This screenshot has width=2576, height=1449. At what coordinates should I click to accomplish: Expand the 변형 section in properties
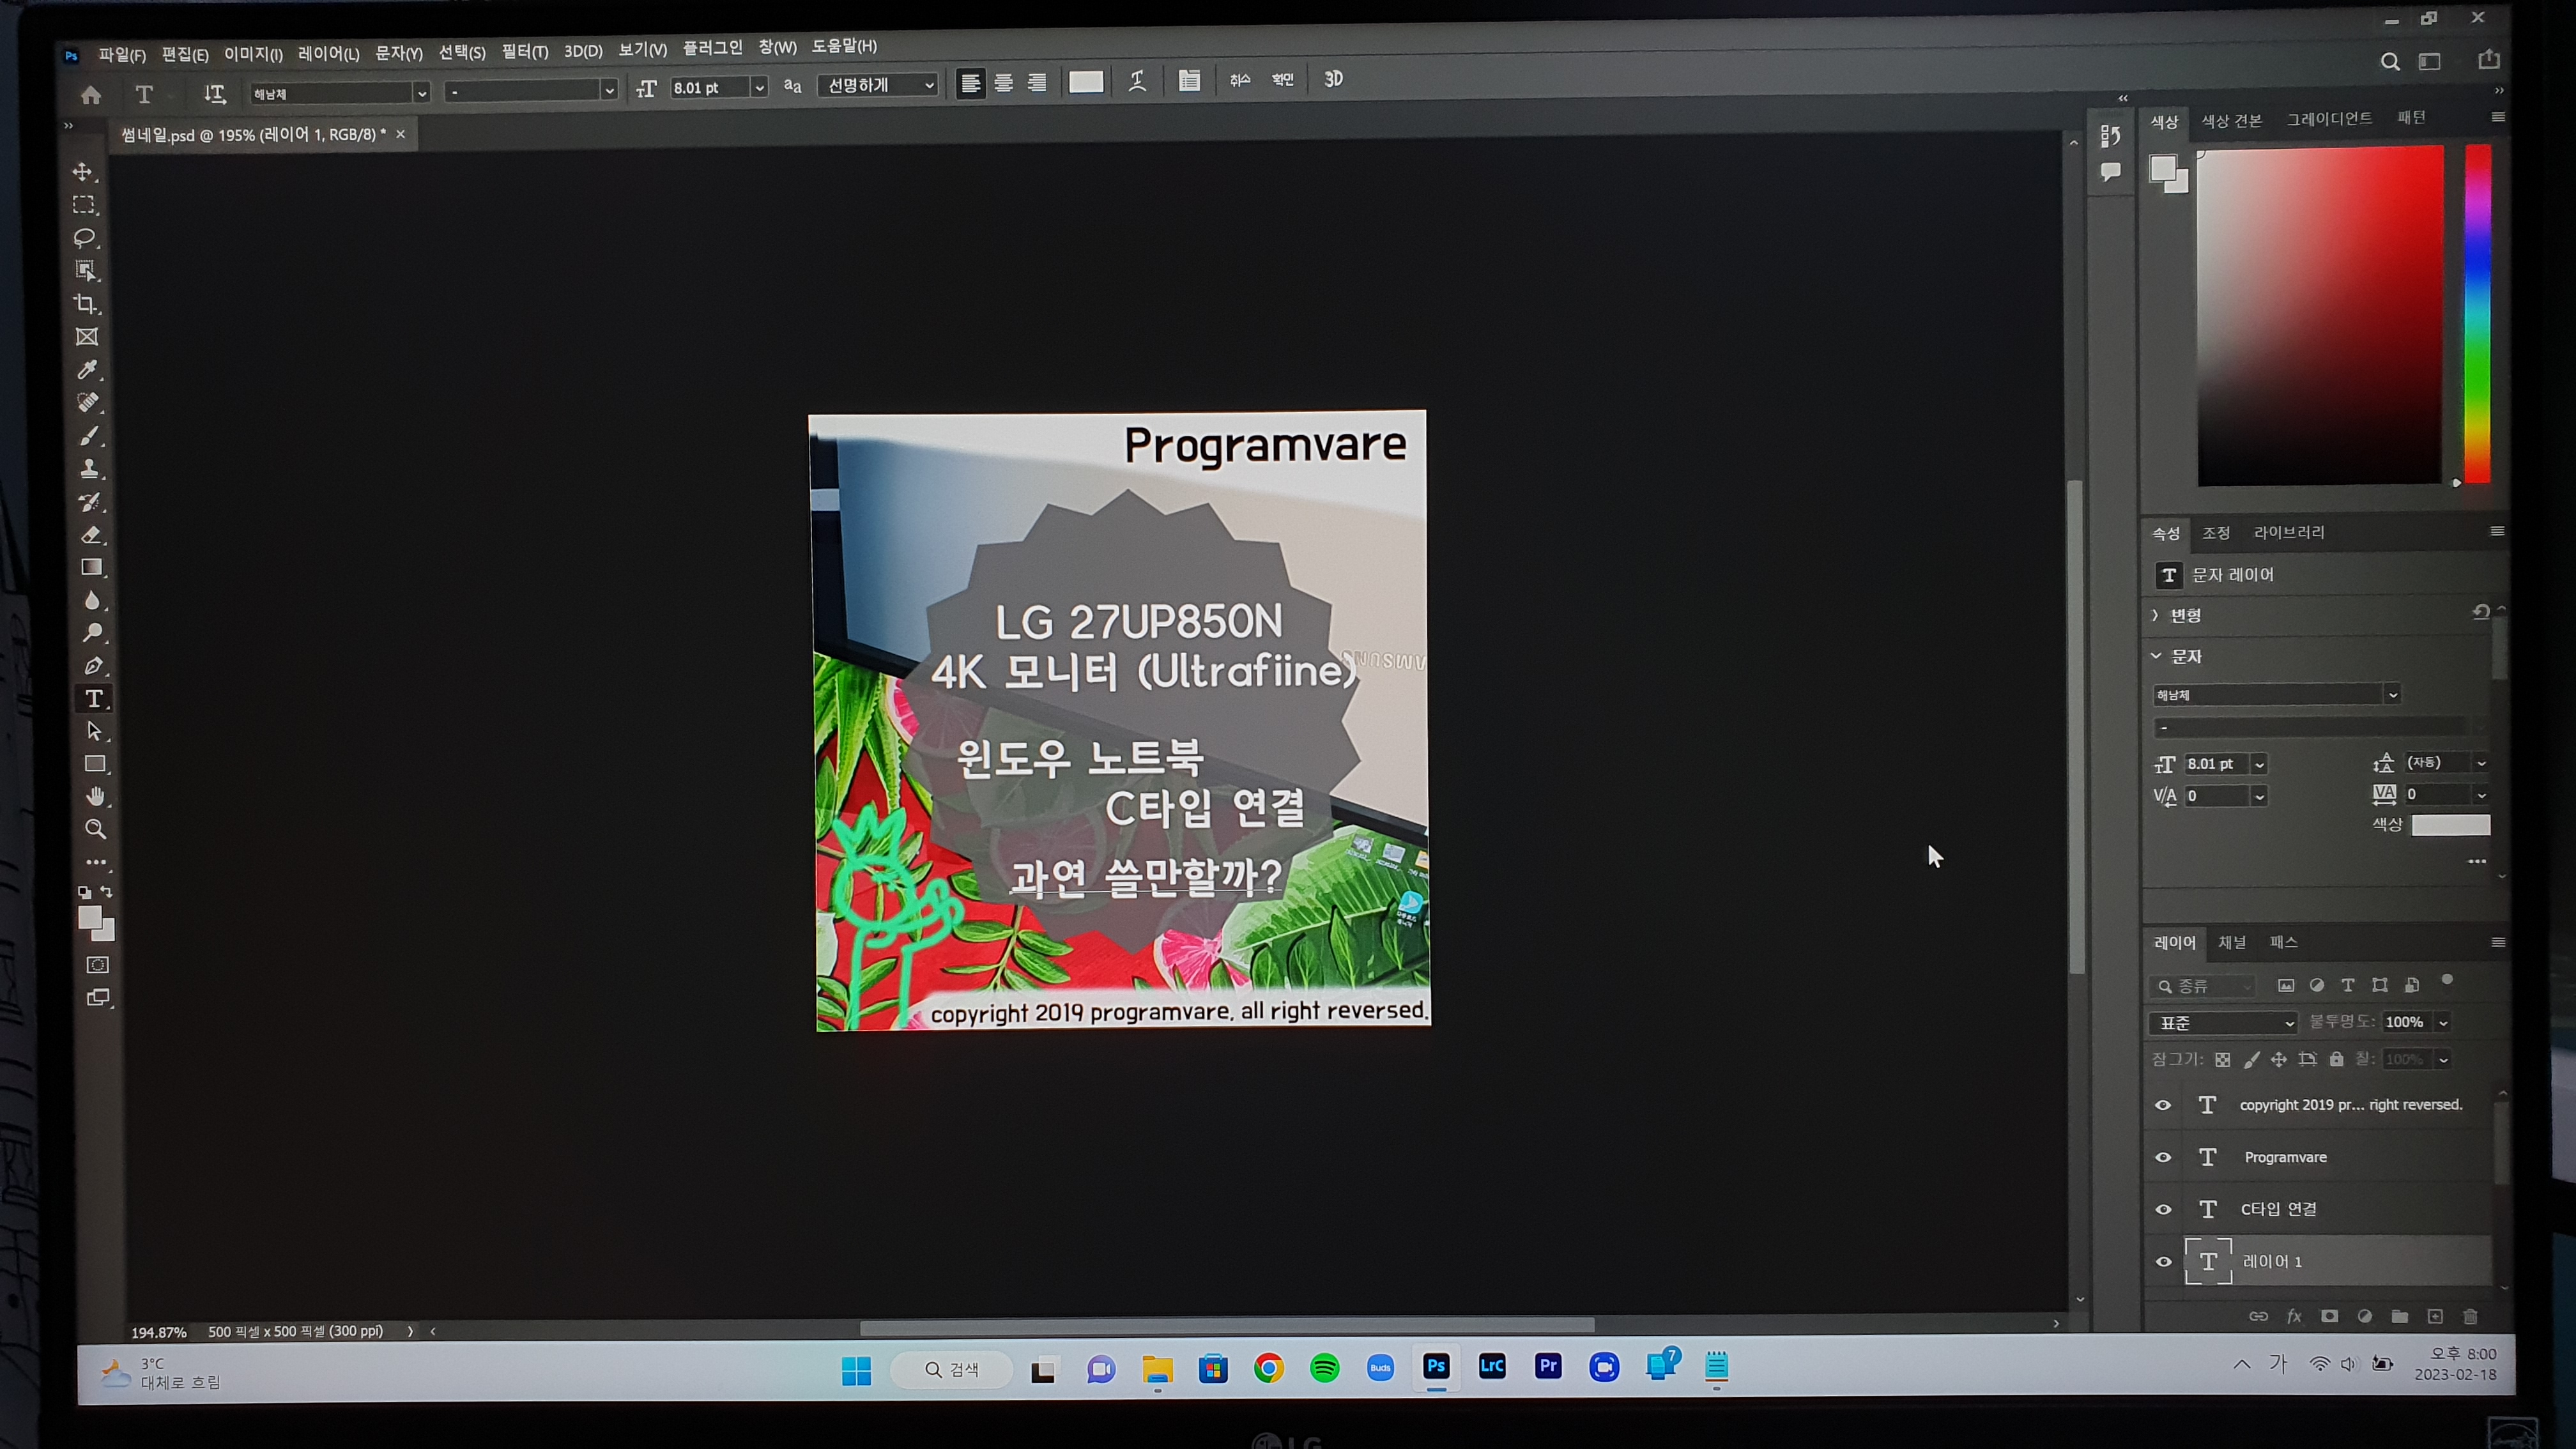pyautogui.click(x=2156, y=615)
